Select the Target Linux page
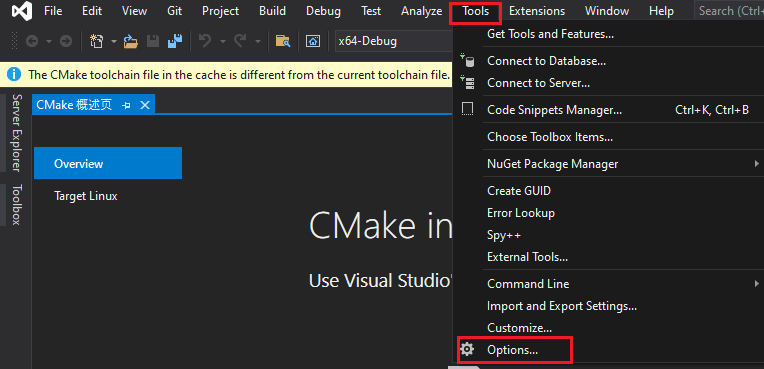 click(x=86, y=196)
